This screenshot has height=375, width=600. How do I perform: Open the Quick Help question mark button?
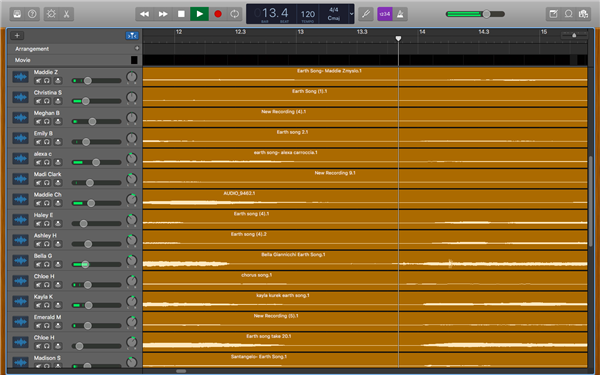click(x=32, y=14)
